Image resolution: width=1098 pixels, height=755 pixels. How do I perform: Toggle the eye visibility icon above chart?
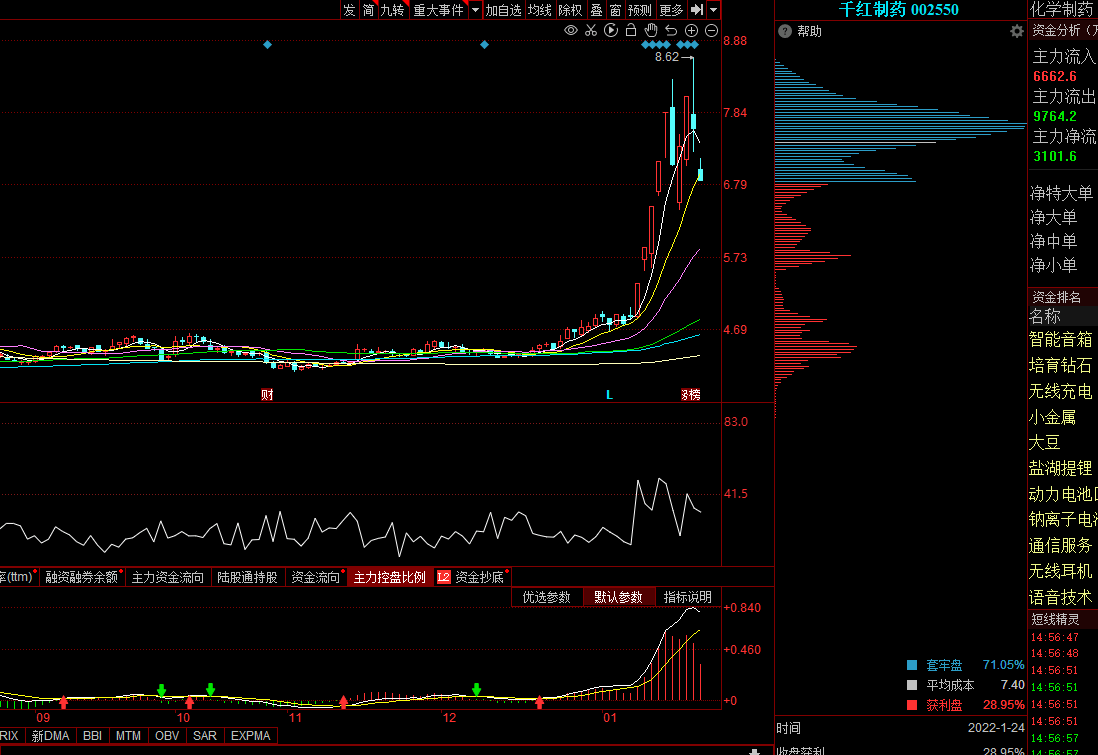[571, 30]
